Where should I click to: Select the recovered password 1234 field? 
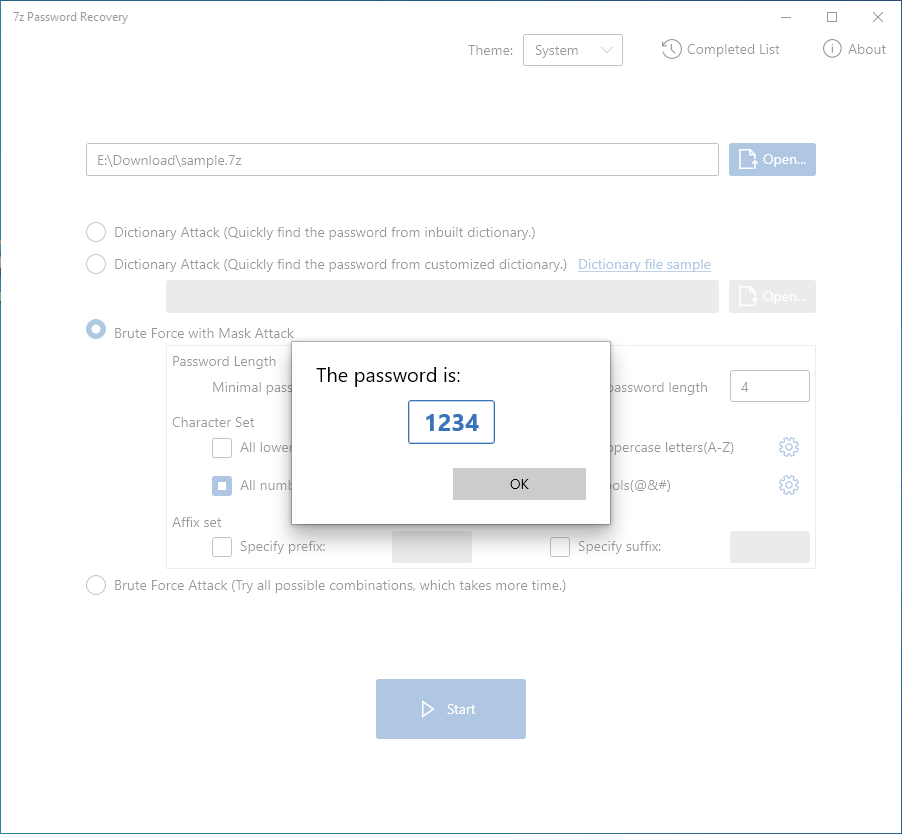pos(451,422)
